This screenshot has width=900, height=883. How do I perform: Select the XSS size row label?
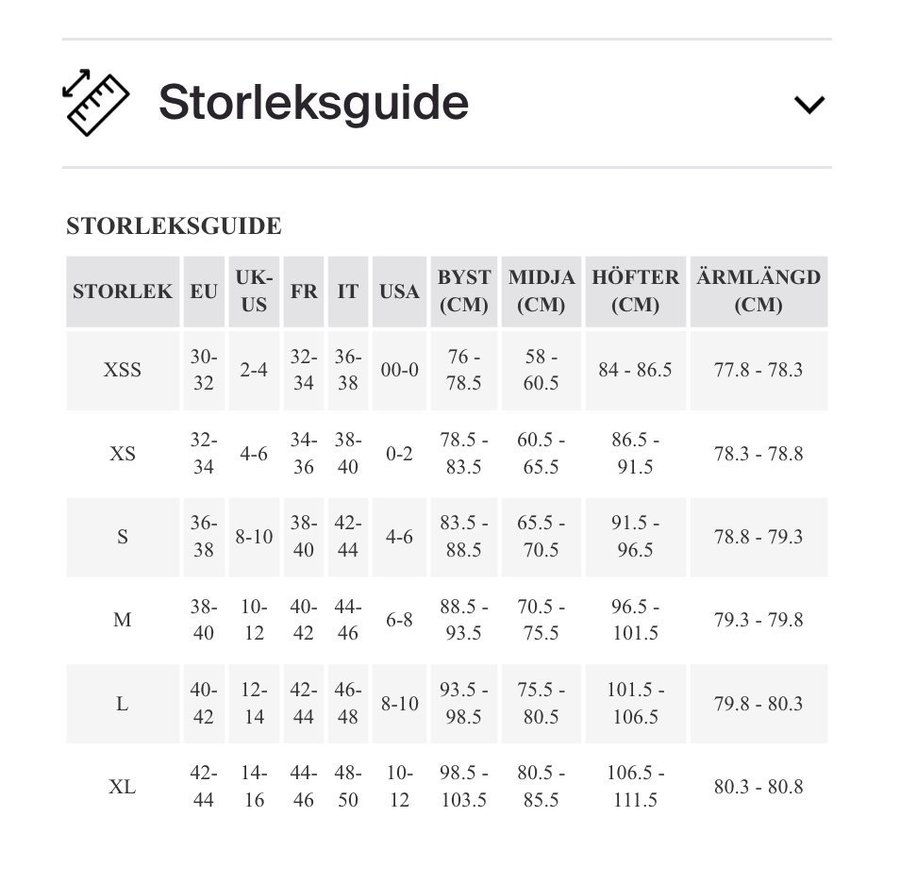[x=122, y=370]
